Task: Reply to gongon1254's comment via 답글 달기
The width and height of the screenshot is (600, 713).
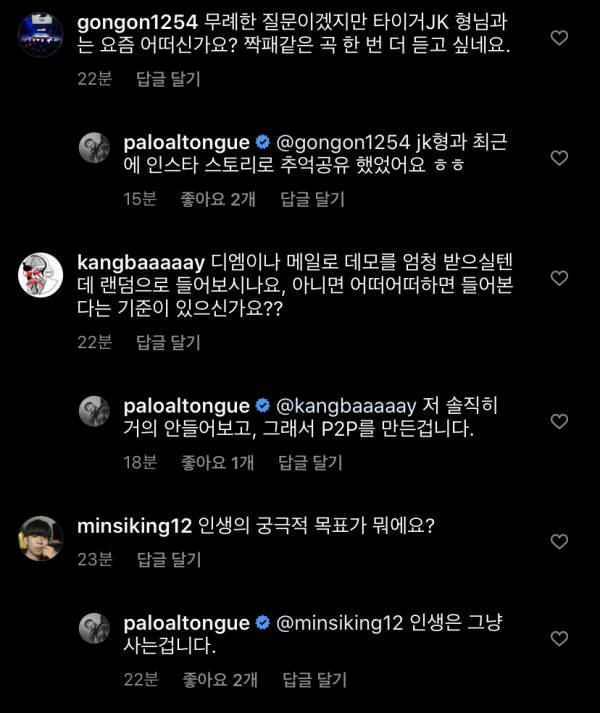Action: [167, 79]
